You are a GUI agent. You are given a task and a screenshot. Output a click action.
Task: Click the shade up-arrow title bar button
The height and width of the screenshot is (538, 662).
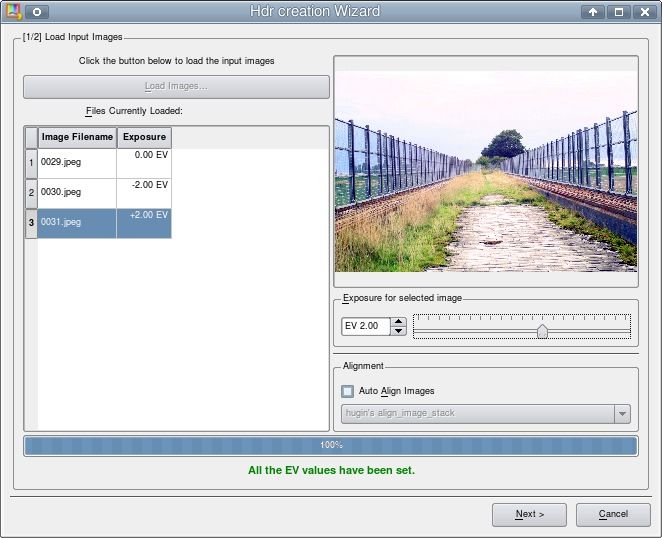coord(593,12)
